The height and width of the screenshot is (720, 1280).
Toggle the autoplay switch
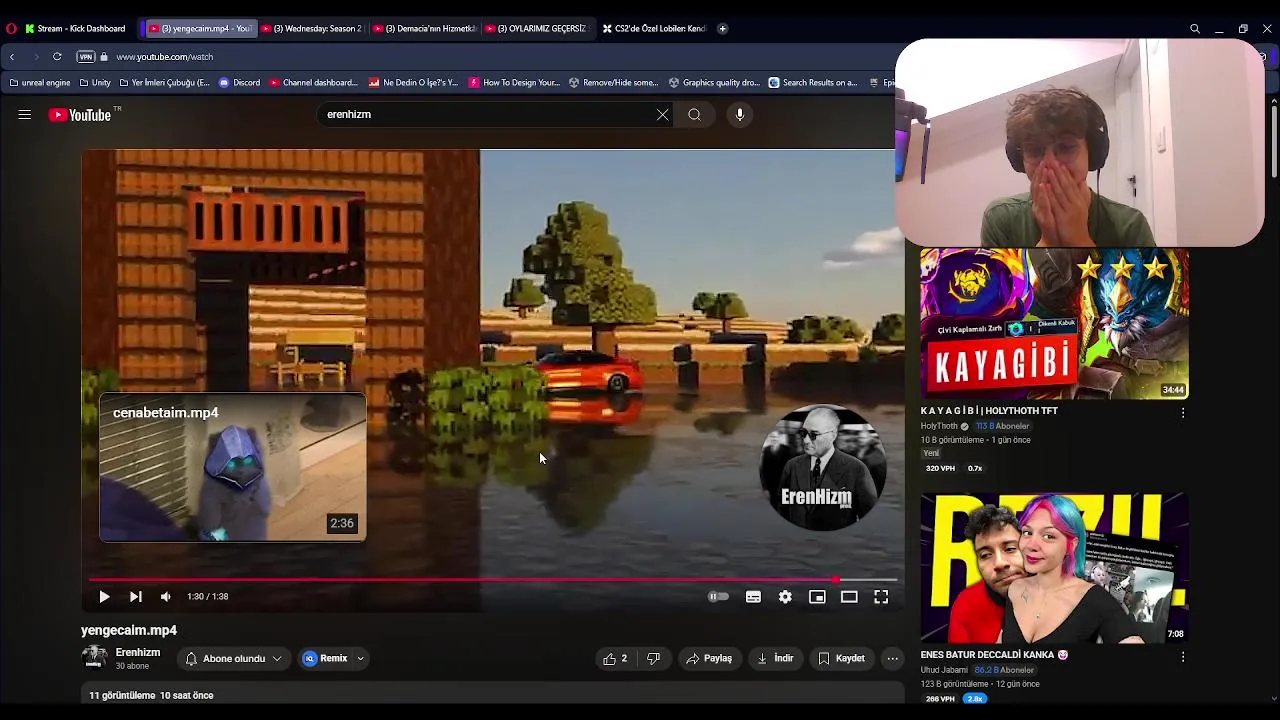pyautogui.click(x=719, y=597)
